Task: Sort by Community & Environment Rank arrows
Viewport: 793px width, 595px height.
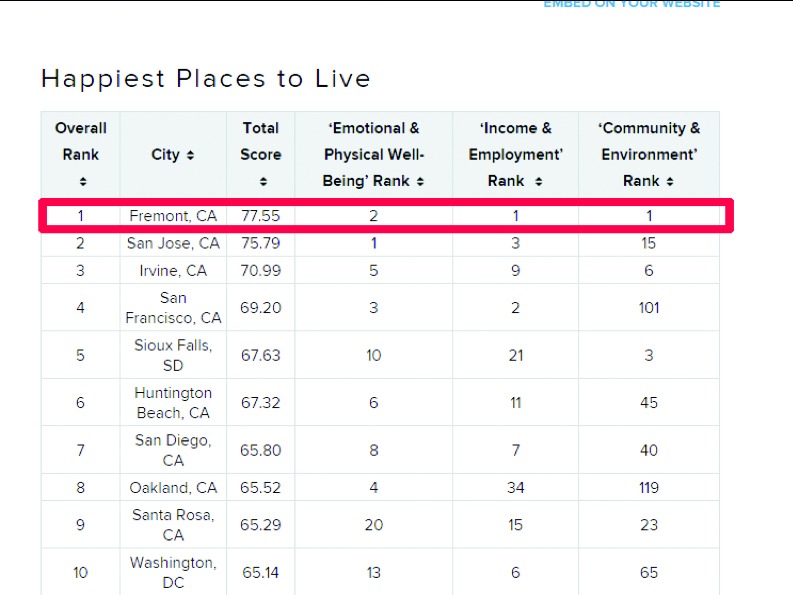Action: (670, 181)
